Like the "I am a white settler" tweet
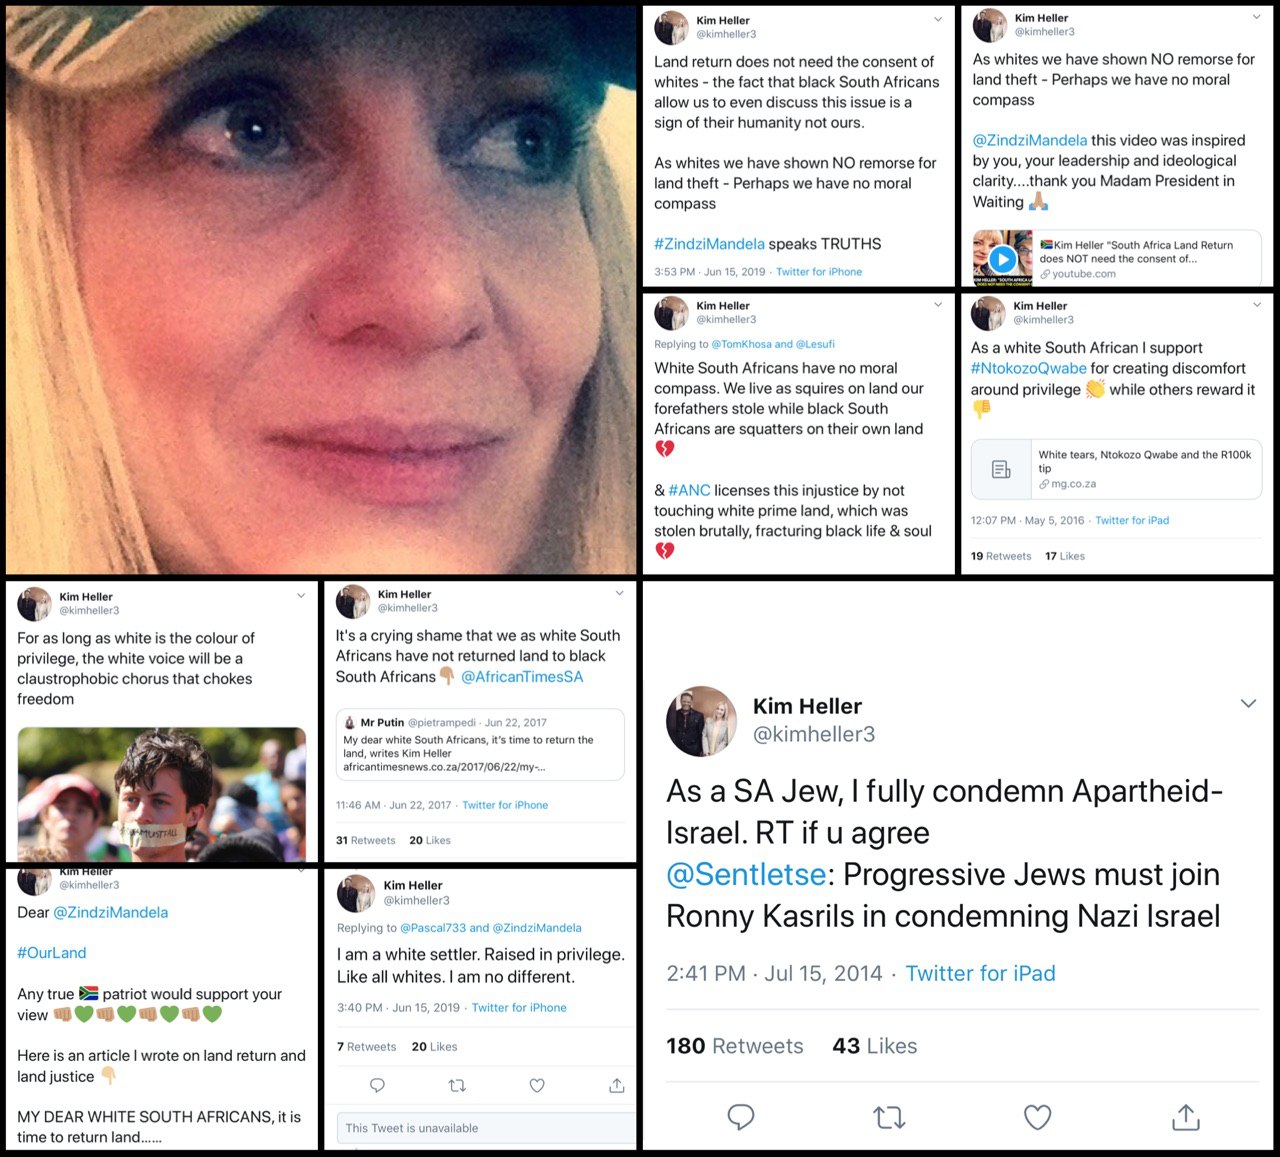Image resolution: width=1280 pixels, height=1157 pixels. pyautogui.click(x=537, y=1085)
